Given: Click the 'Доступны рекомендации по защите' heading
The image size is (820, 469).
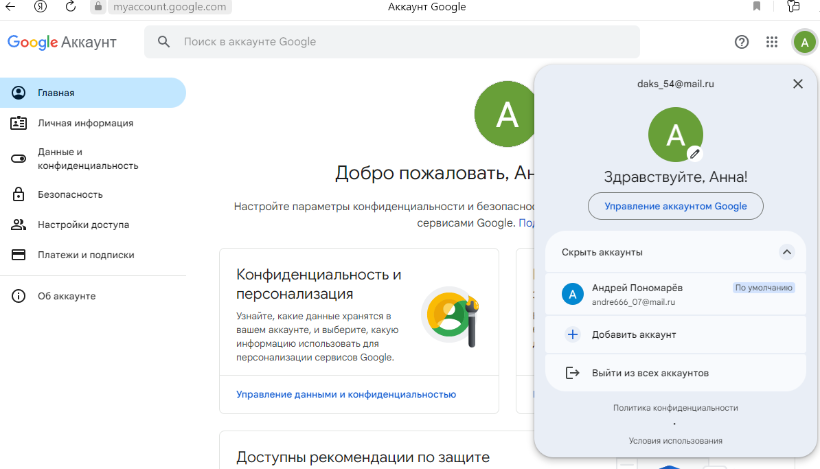Looking at the screenshot, I should click(363, 457).
